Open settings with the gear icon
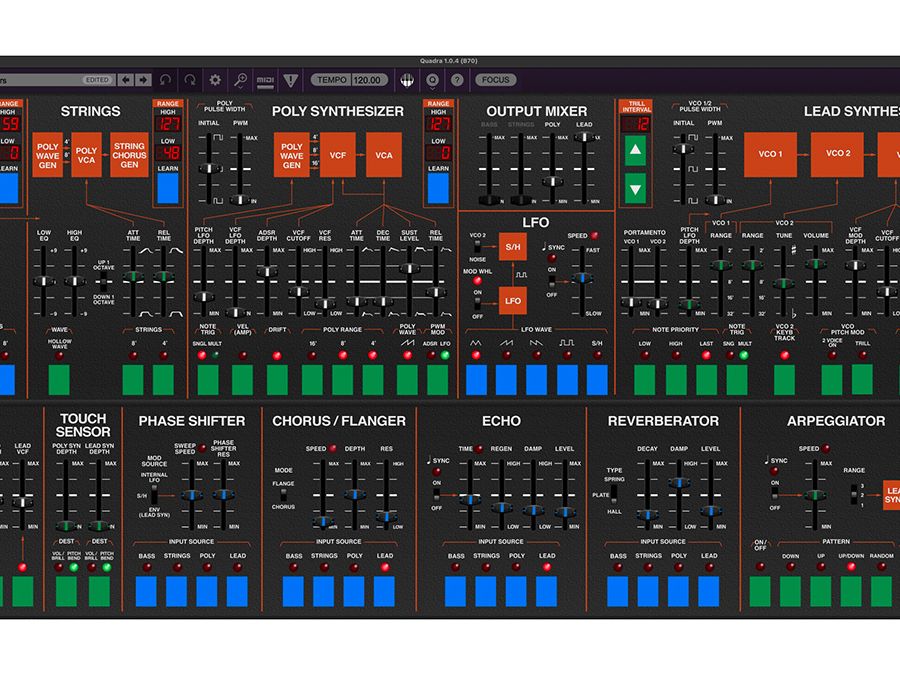The image size is (900, 675). point(215,80)
